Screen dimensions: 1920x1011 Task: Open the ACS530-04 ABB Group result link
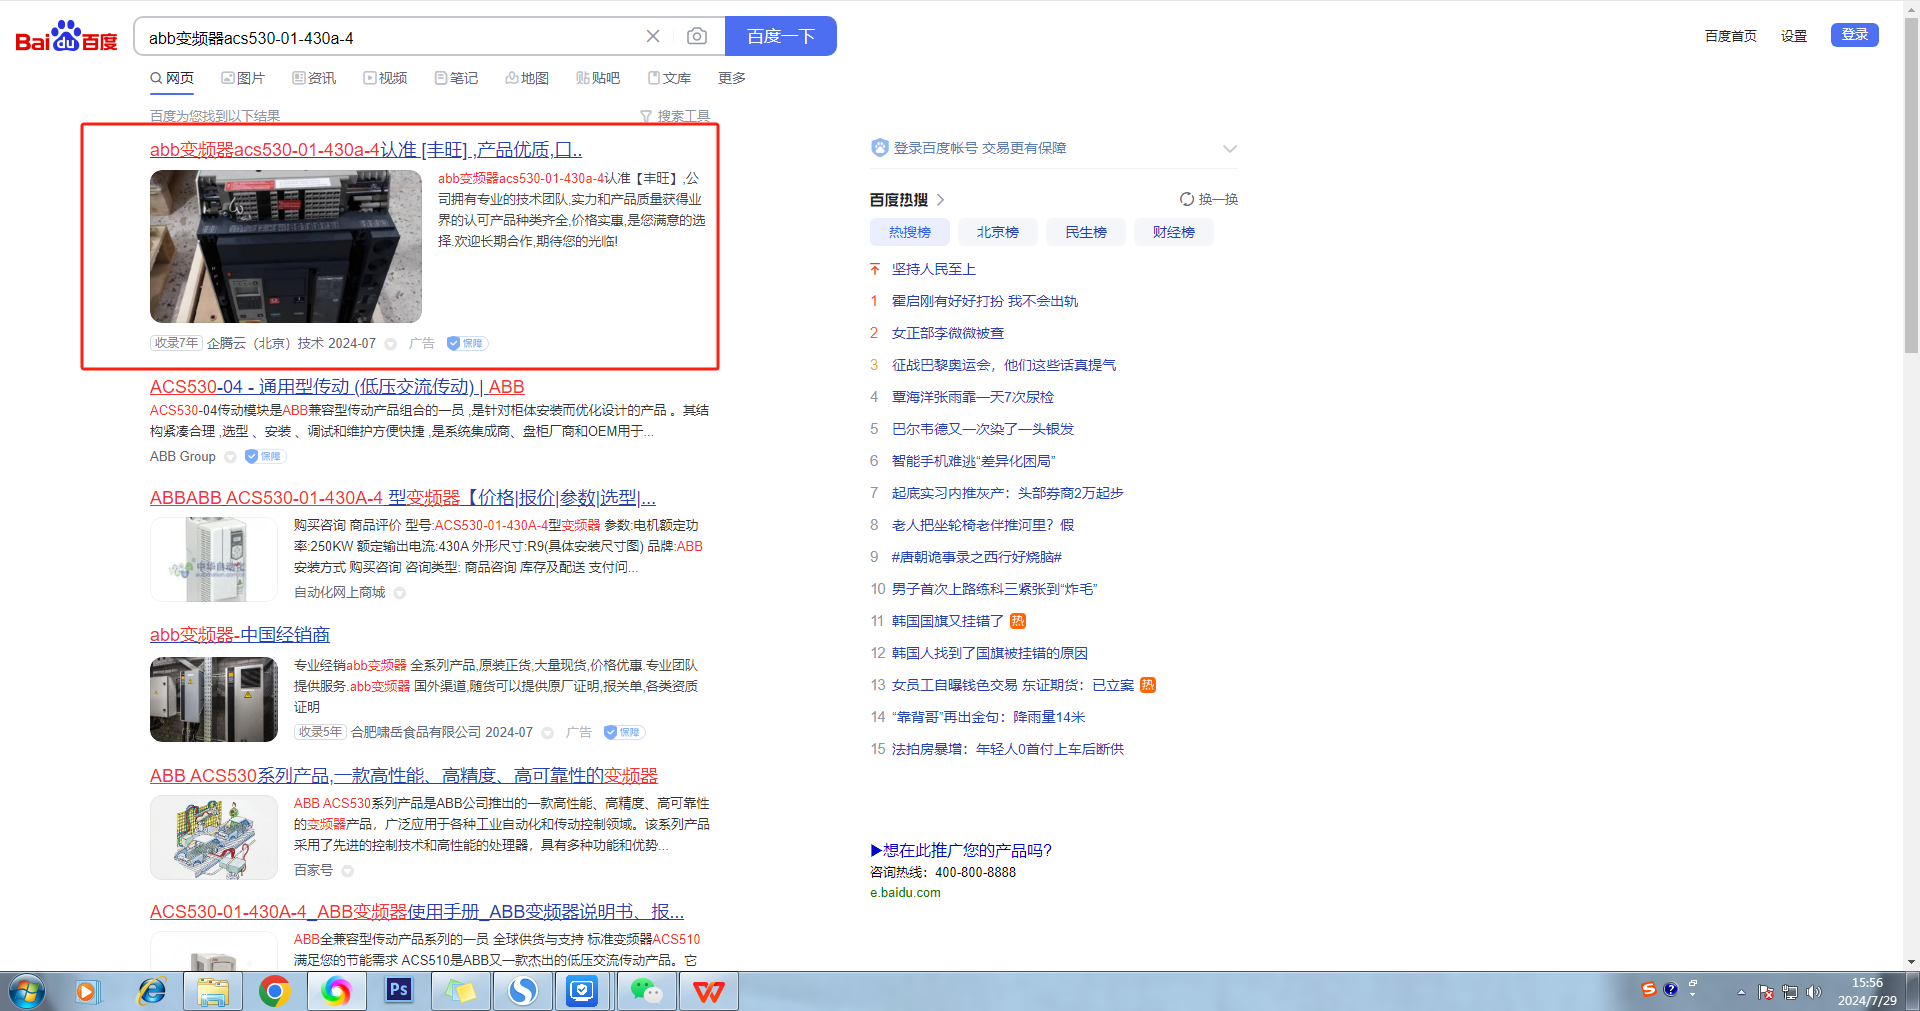(337, 387)
